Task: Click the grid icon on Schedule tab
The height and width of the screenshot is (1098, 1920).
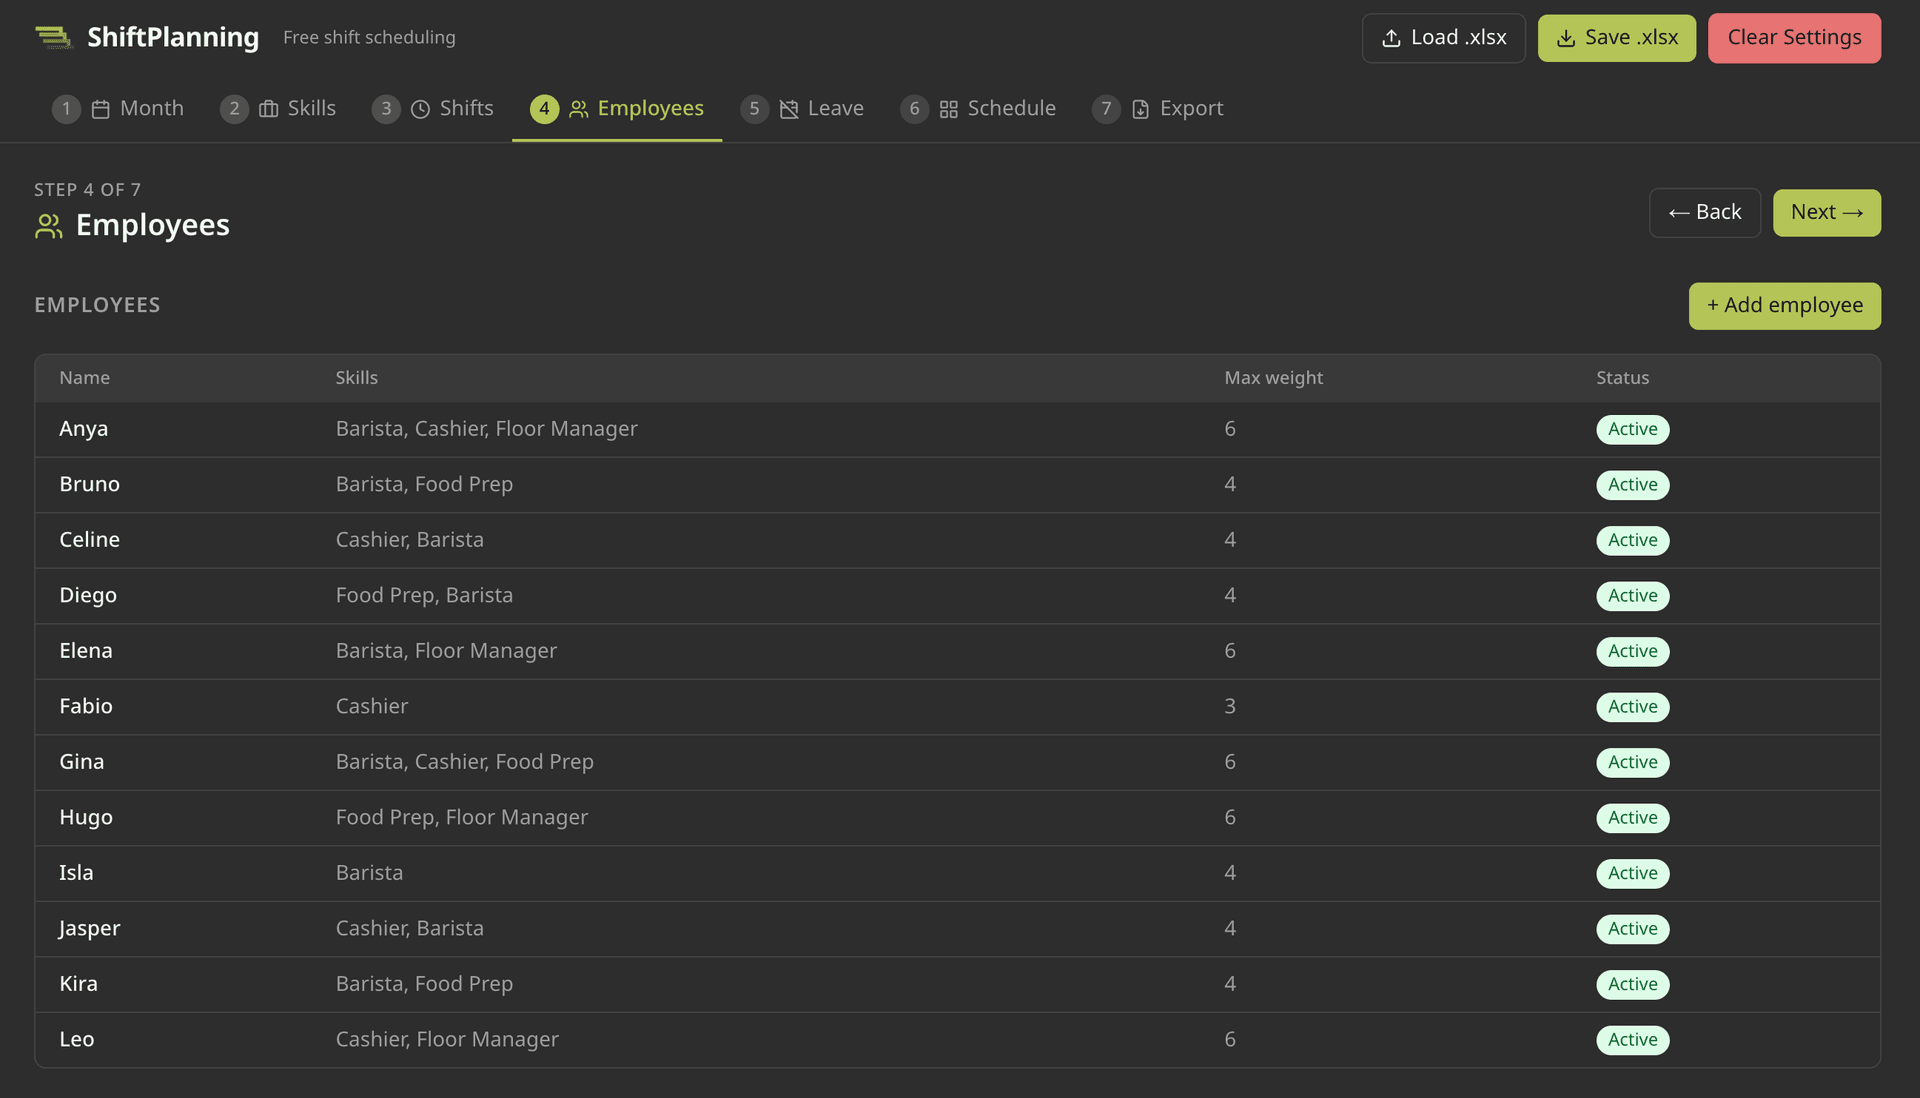Action: coord(948,109)
